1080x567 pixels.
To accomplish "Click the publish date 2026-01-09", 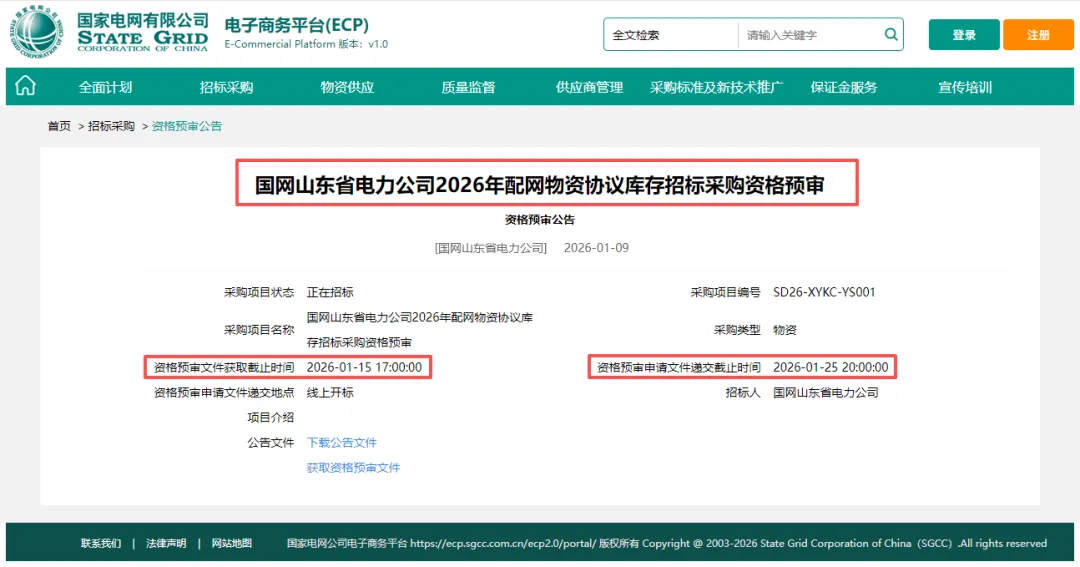I will (596, 248).
